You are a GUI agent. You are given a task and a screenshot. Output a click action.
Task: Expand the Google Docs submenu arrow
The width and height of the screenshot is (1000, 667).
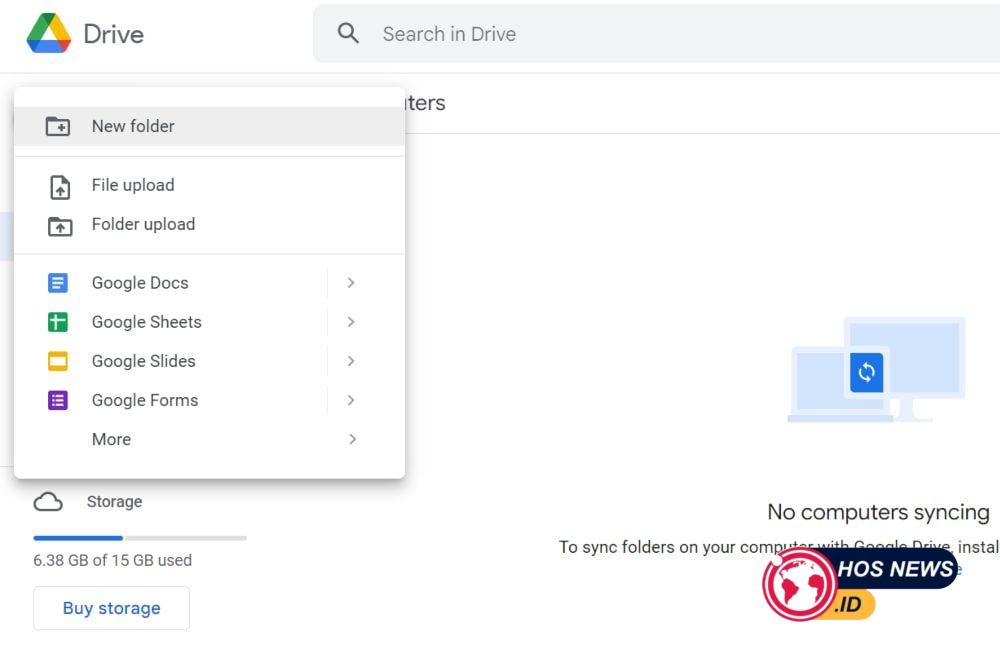(351, 283)
